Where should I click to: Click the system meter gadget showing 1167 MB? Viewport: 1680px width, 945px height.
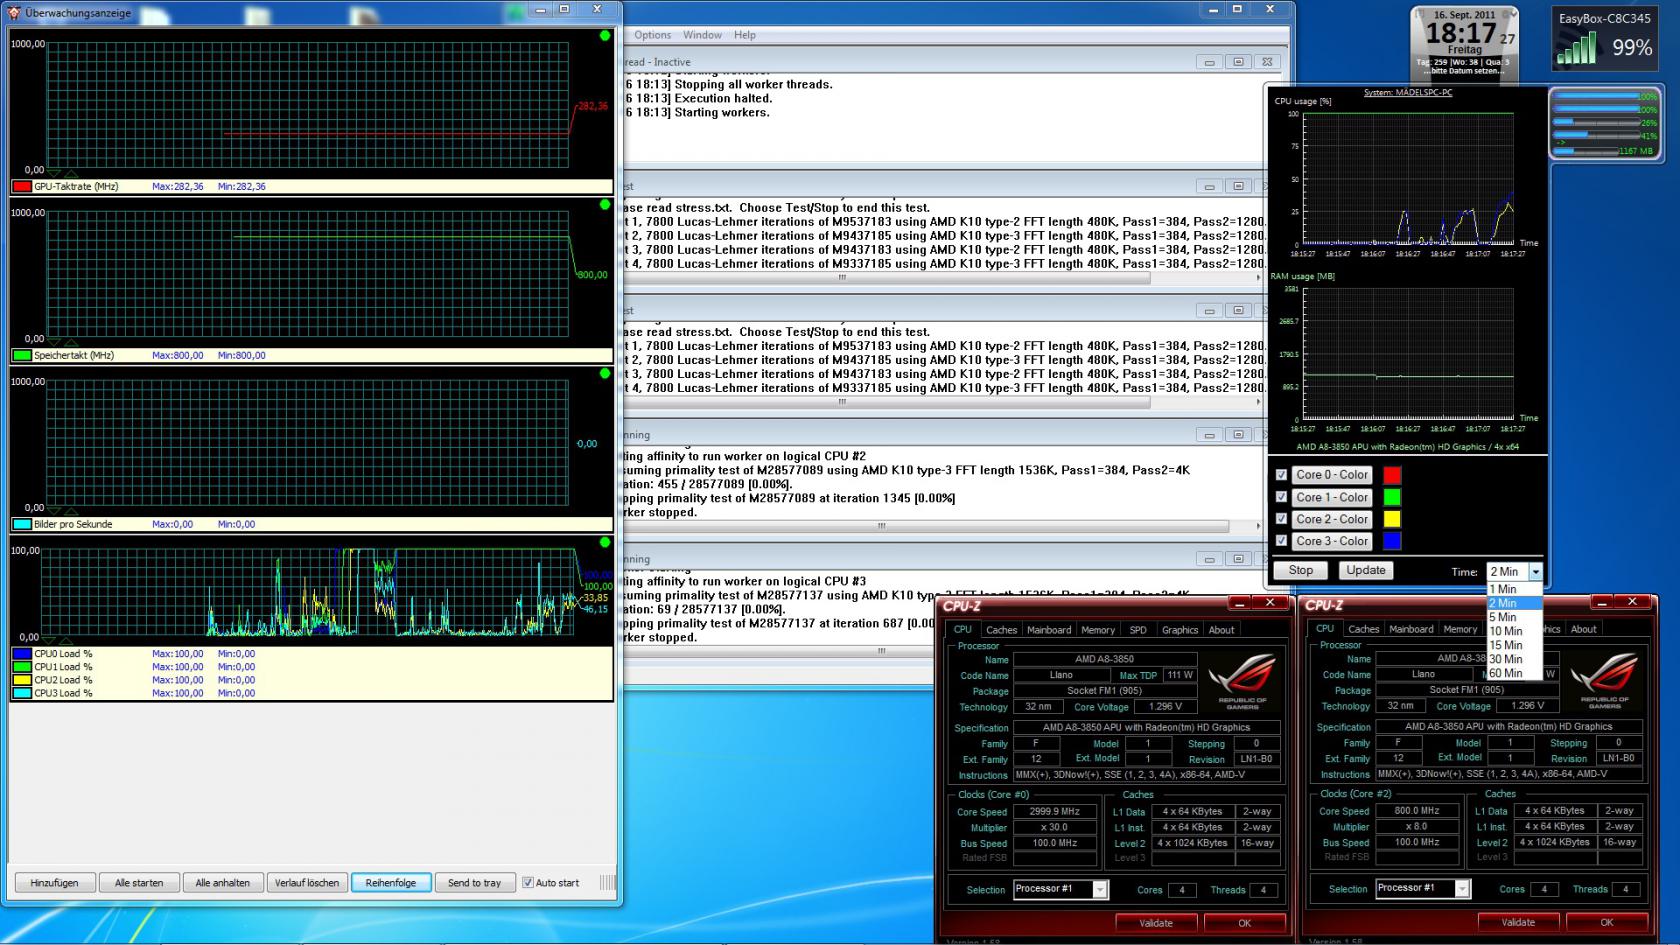point(1604,123)
